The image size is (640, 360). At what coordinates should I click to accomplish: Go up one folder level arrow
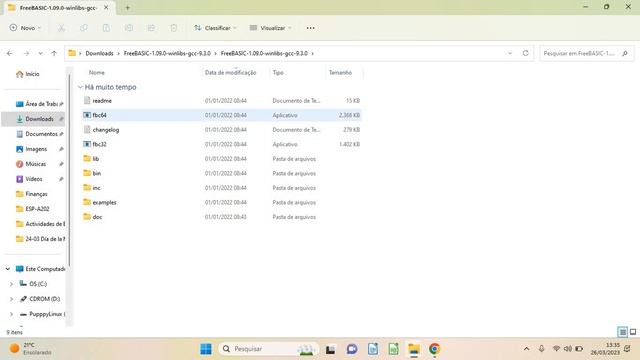pos(54,53)
